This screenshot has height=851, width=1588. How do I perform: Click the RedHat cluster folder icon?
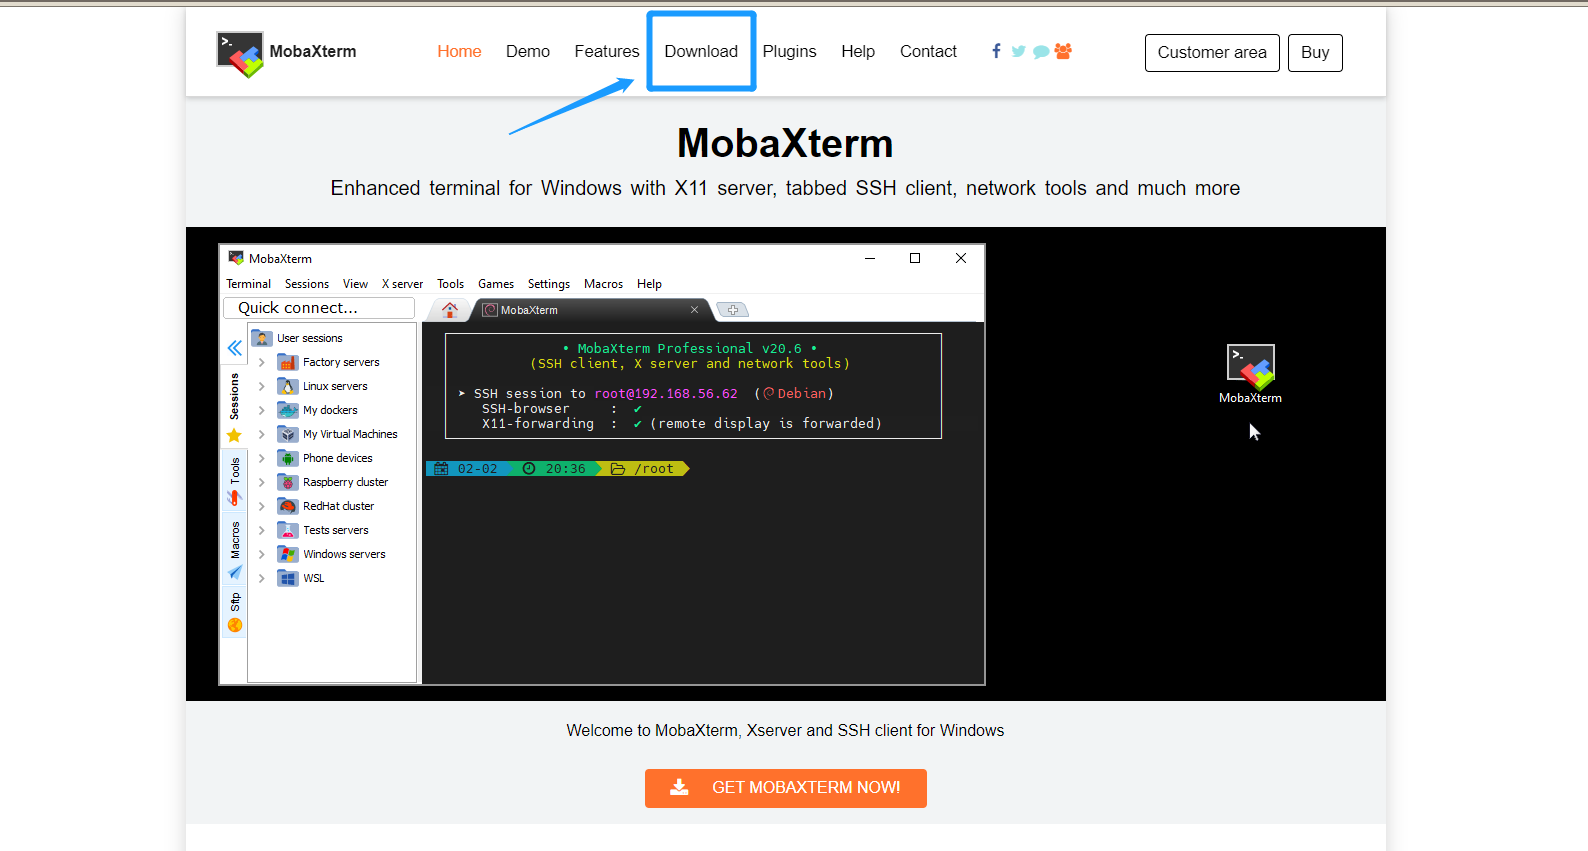point(288,506)
